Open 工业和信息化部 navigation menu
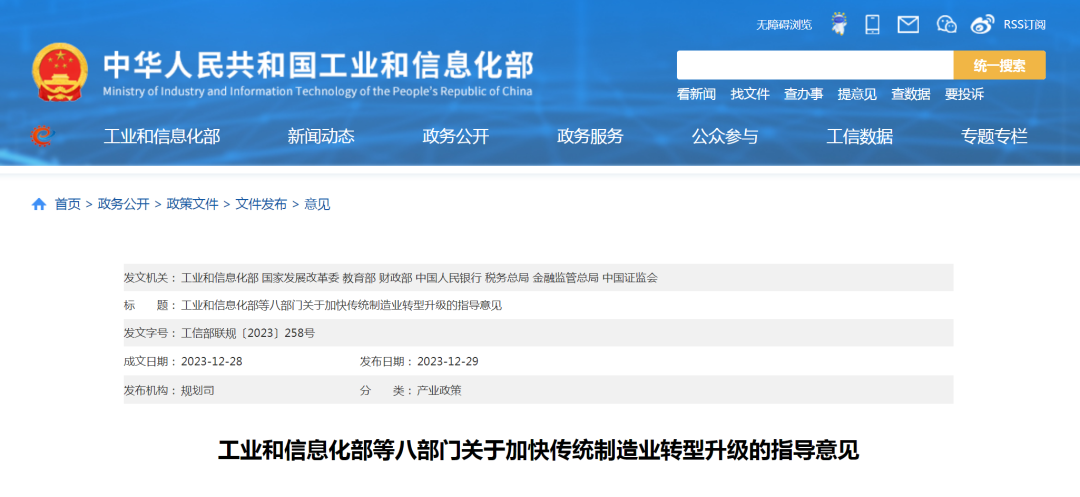 tap(162, 136)
